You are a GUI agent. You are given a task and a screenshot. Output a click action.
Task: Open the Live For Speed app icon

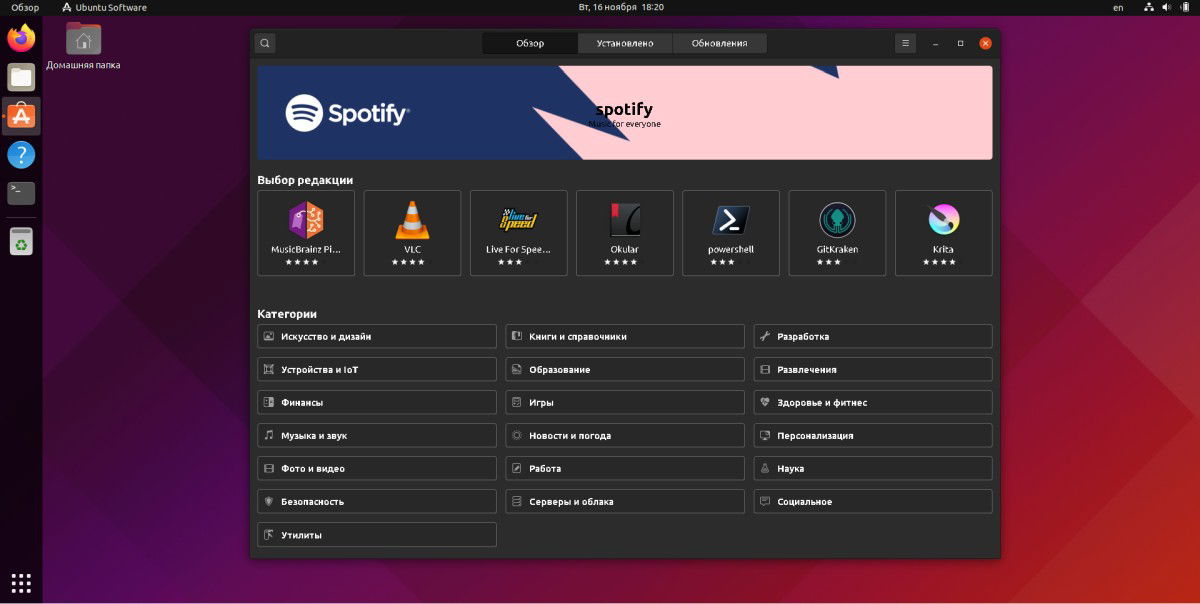(x=519, y=219)
